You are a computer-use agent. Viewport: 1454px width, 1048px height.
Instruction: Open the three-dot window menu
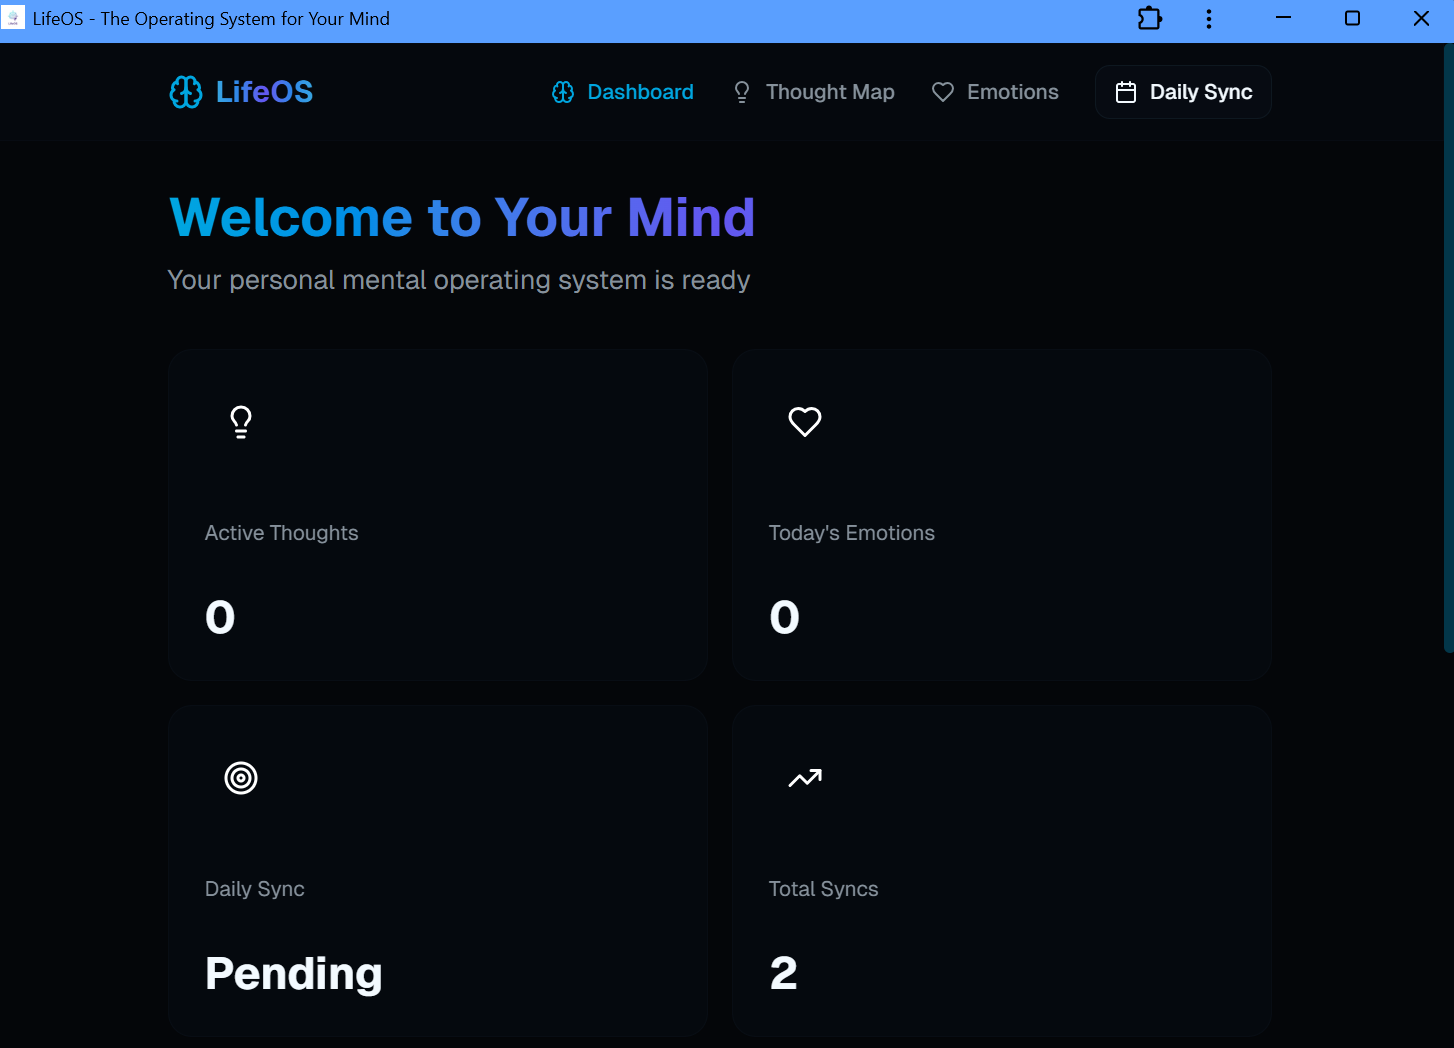click(x=1209, y=19)
